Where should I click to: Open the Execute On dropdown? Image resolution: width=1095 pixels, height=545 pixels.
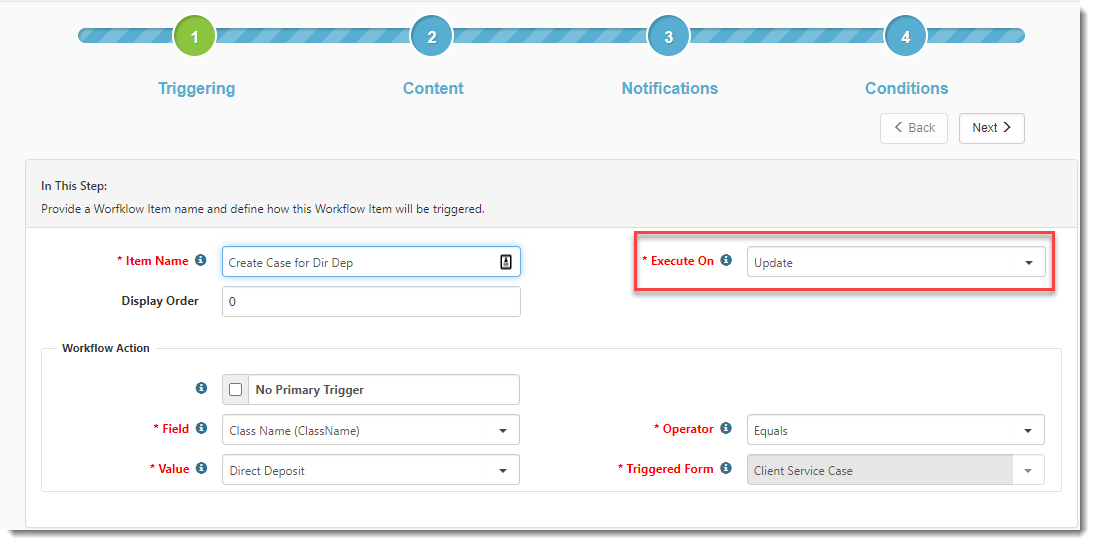click(895, 263)
